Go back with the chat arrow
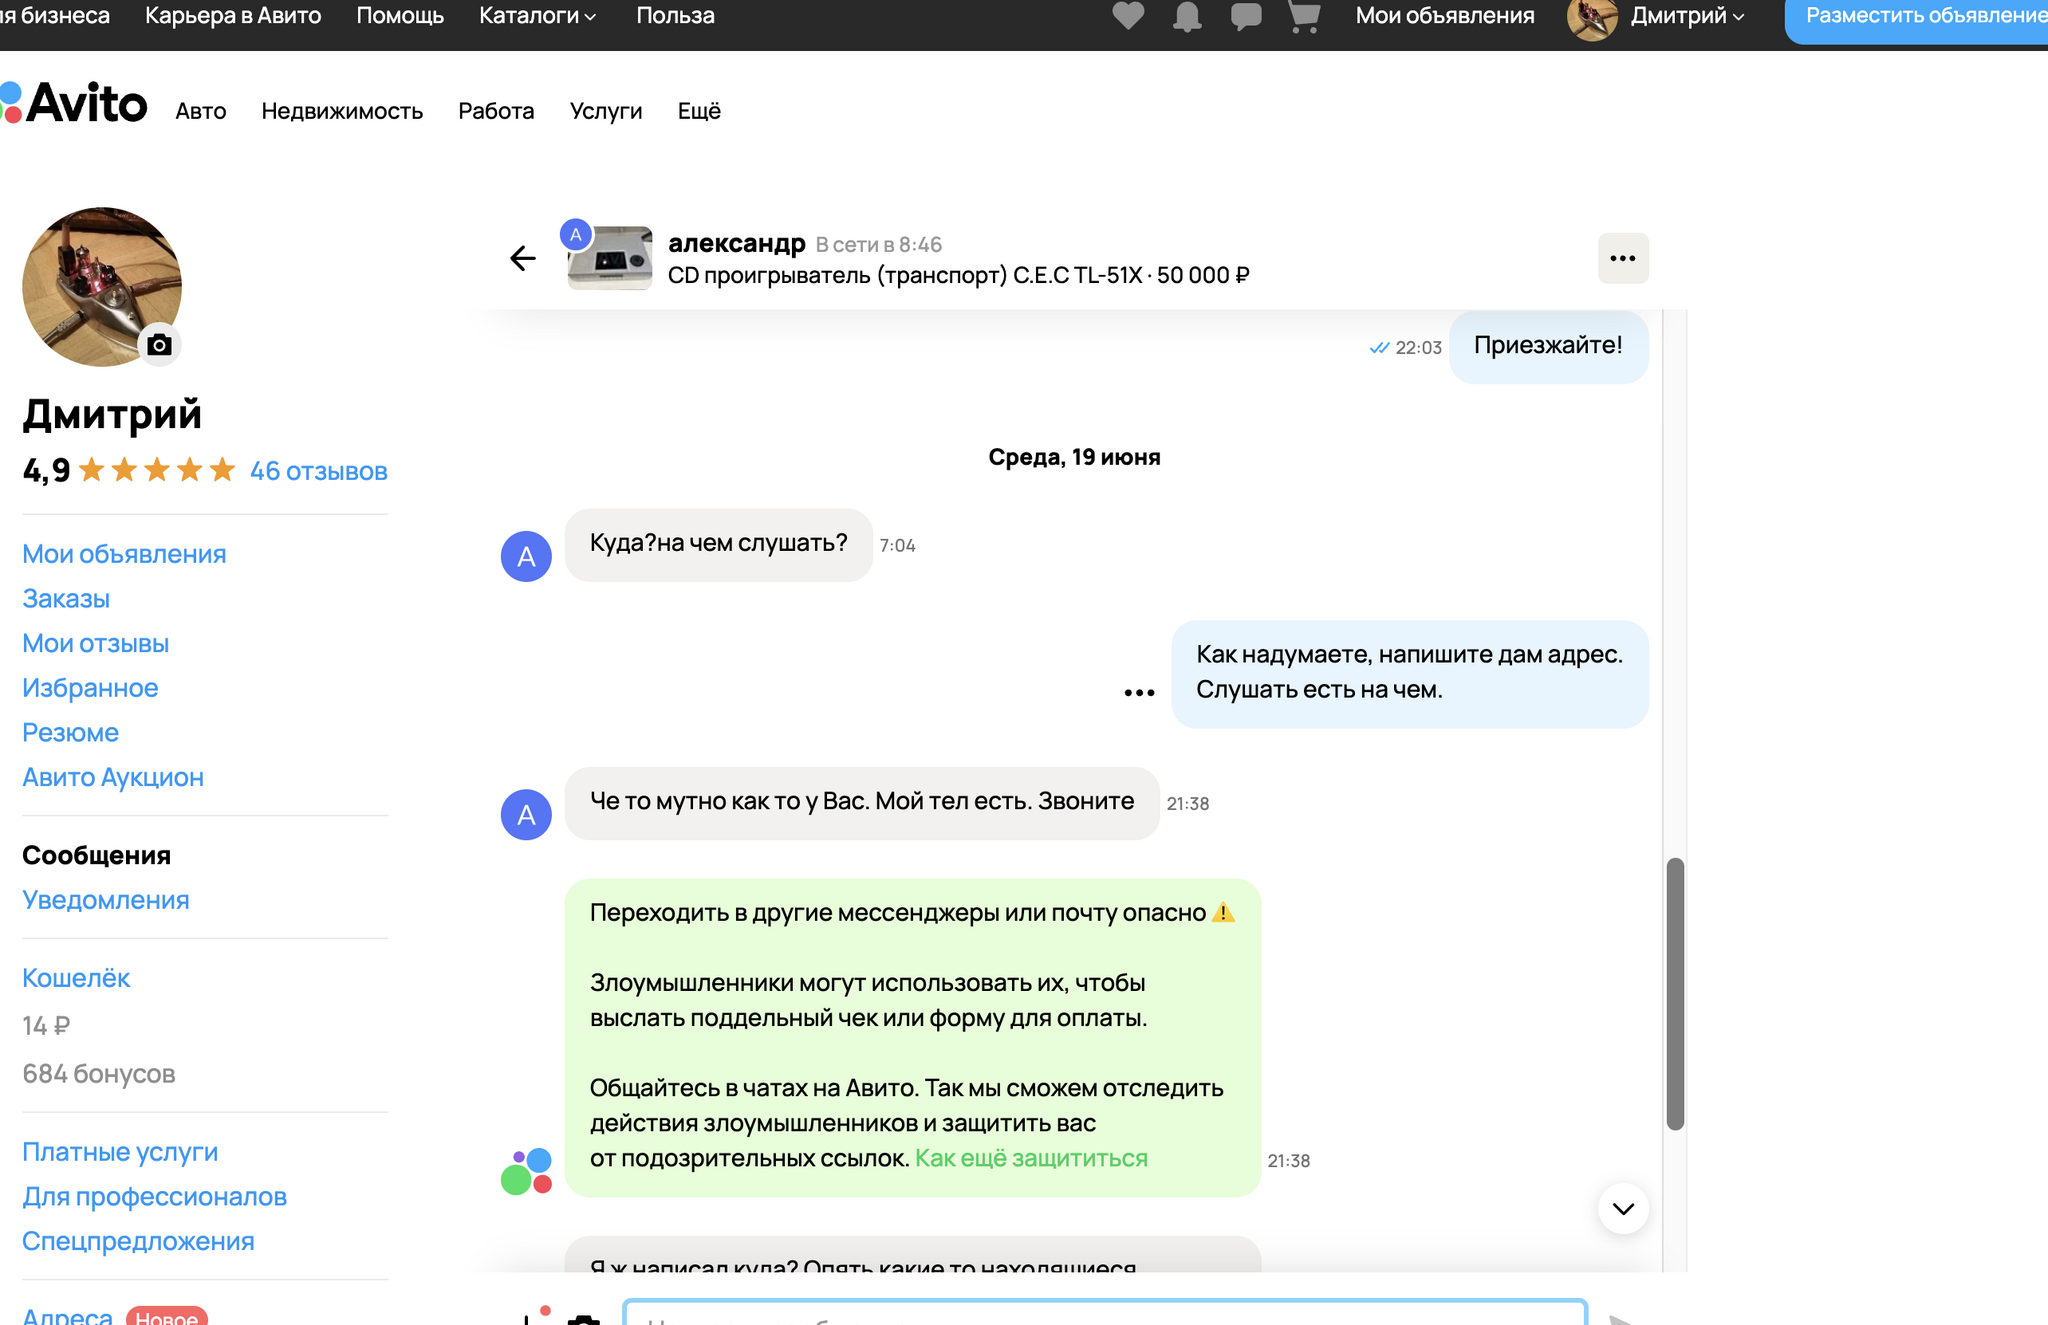This screenshot has height=1325, width=2048. coord(523,258)
